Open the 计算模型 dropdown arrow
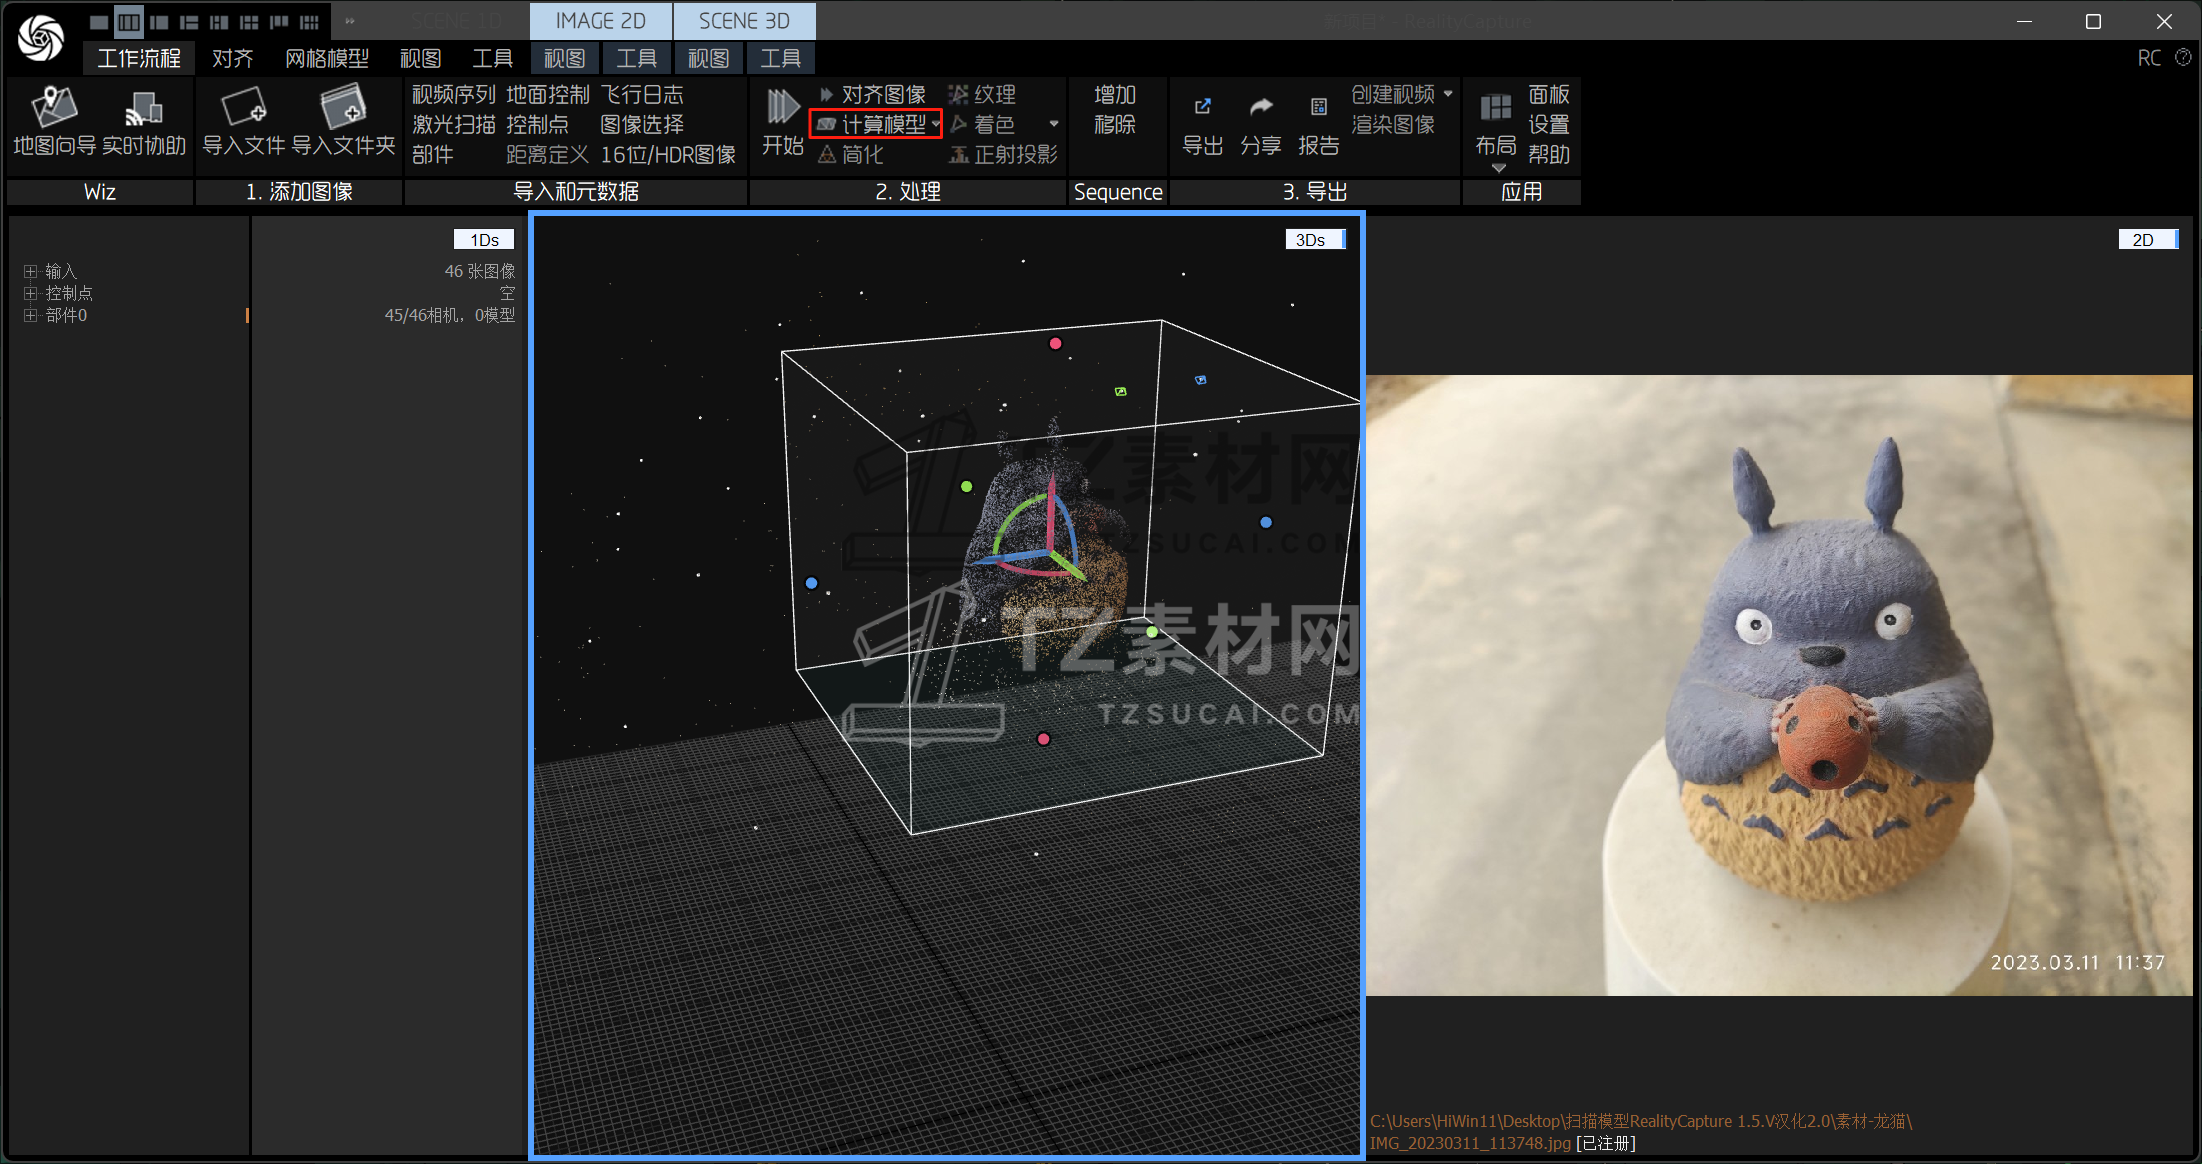2202x1164 pixels. pyautogui.click(x=936, y=124)
